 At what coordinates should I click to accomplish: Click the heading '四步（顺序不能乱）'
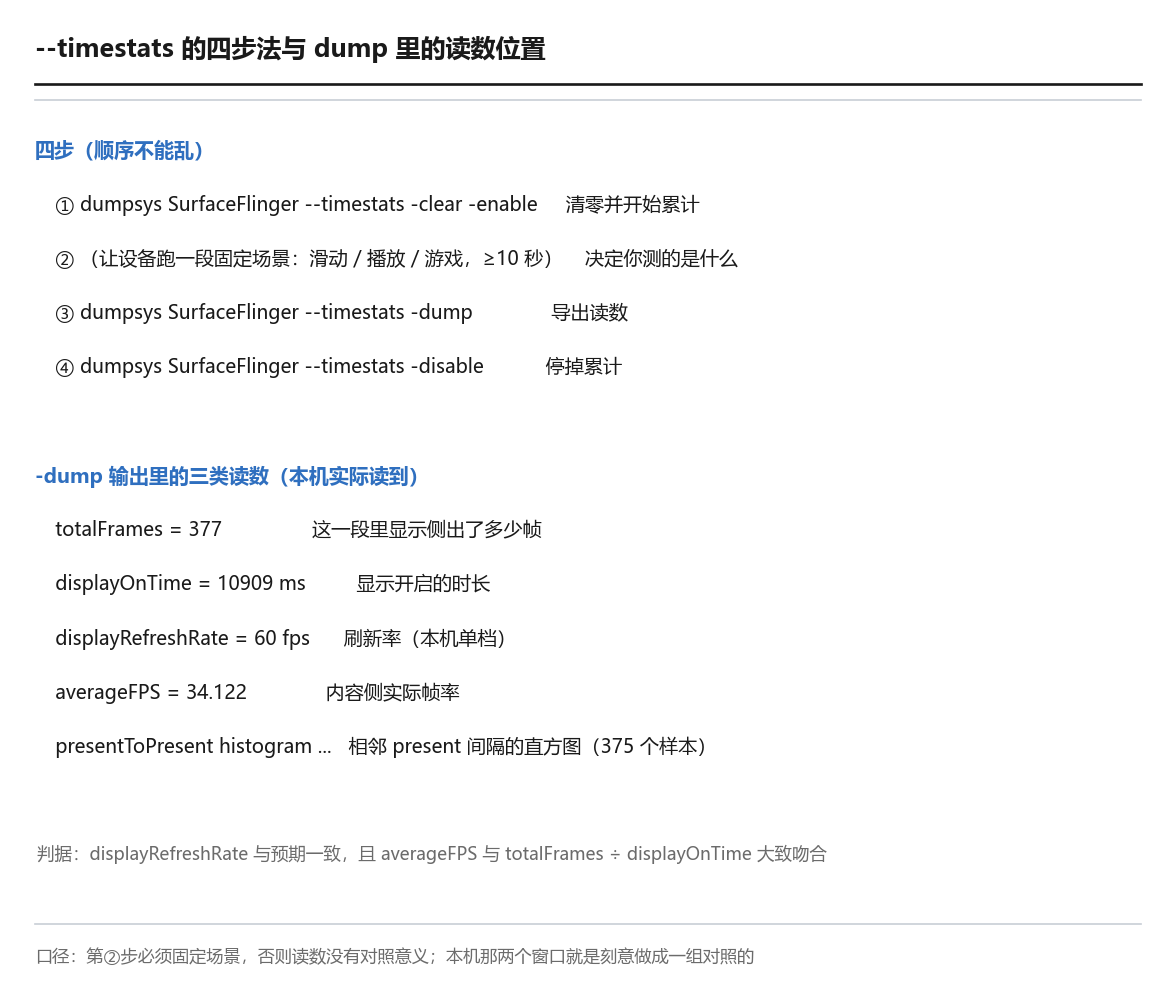119,151
